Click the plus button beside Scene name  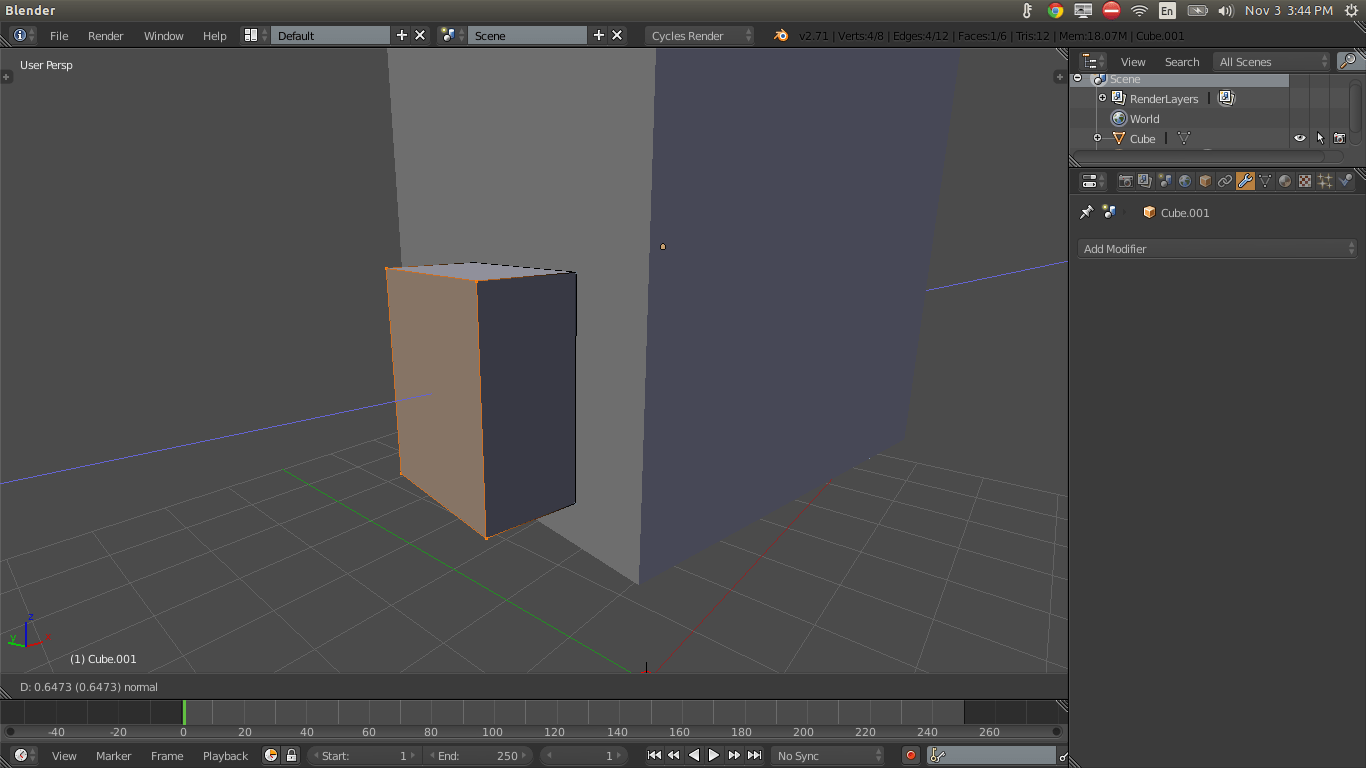597,34
